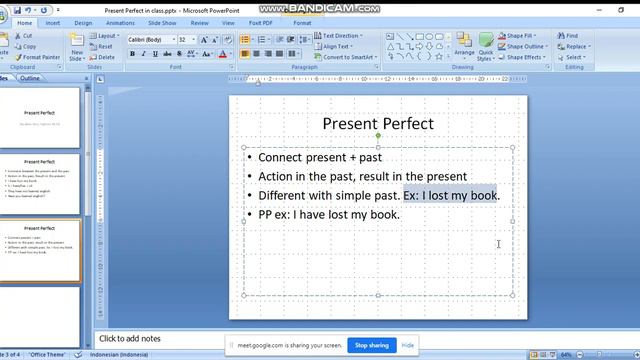Delete the current slide
The width and height of the screenshot is (640, 360).
pyautogui.click(x=102, y=57)
